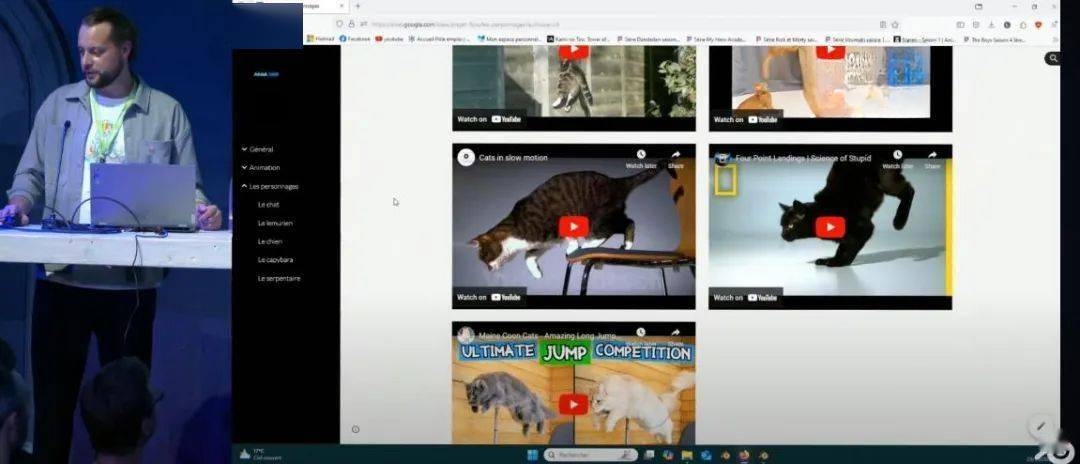Open the Général sidebar page

tap(262, 149)
